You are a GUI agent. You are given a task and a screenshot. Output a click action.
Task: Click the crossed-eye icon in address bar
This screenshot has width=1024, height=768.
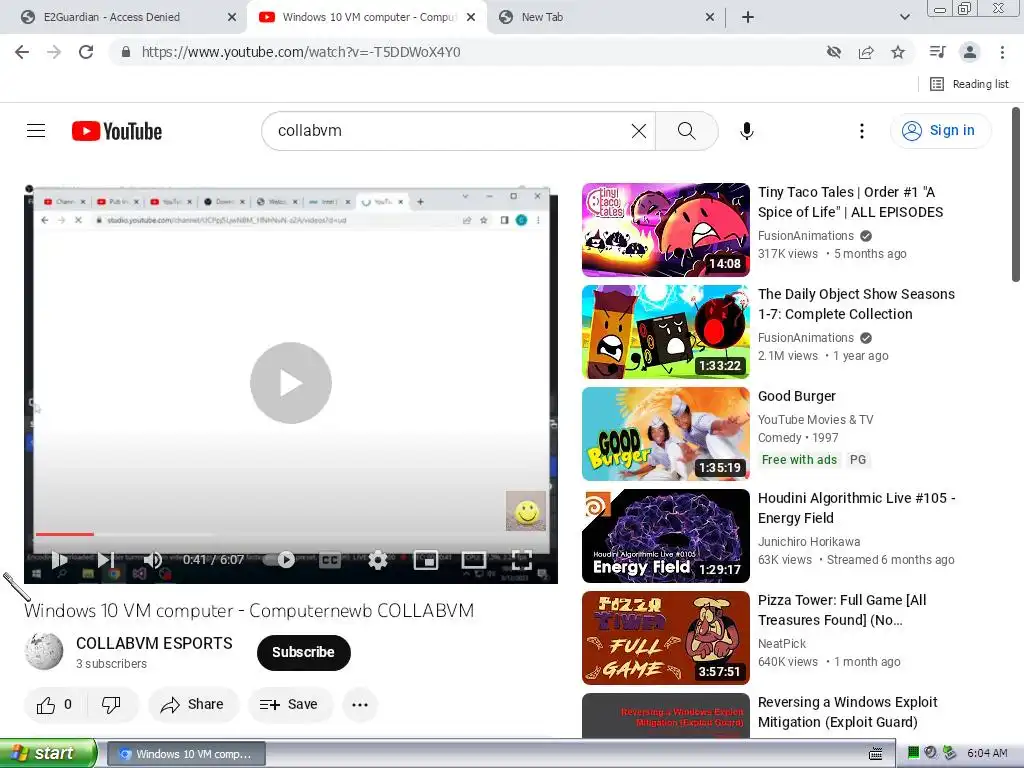pos(833,52)
